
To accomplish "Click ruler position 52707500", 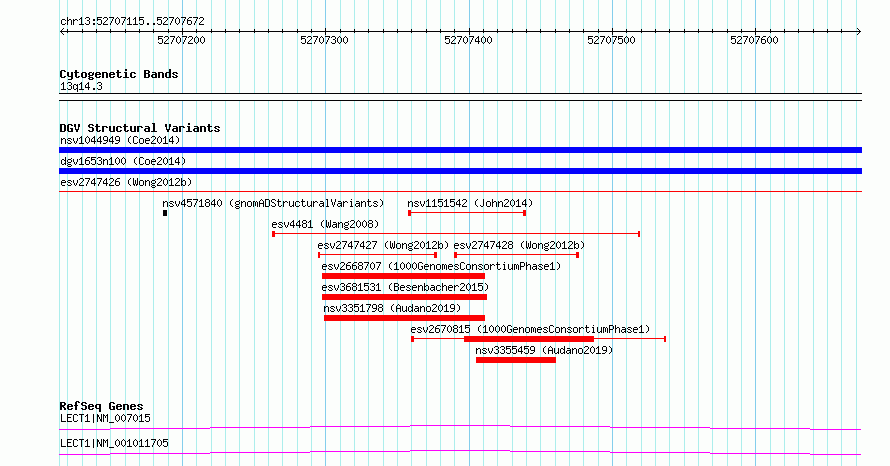I will [x=611, y=40].
